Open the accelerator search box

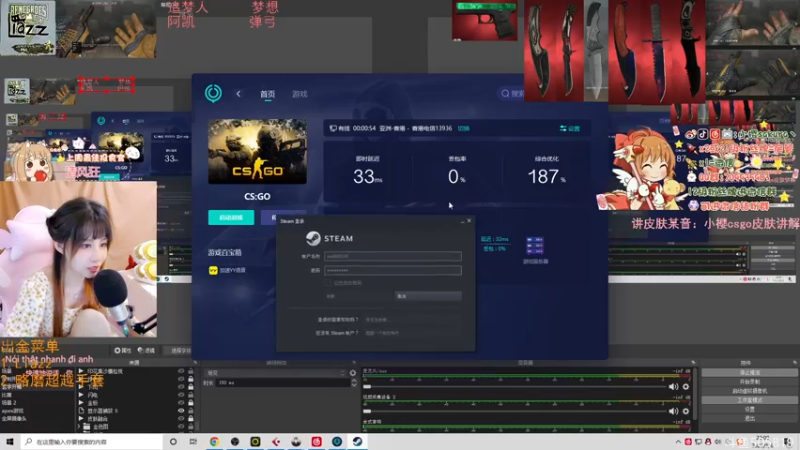[512, 93]
